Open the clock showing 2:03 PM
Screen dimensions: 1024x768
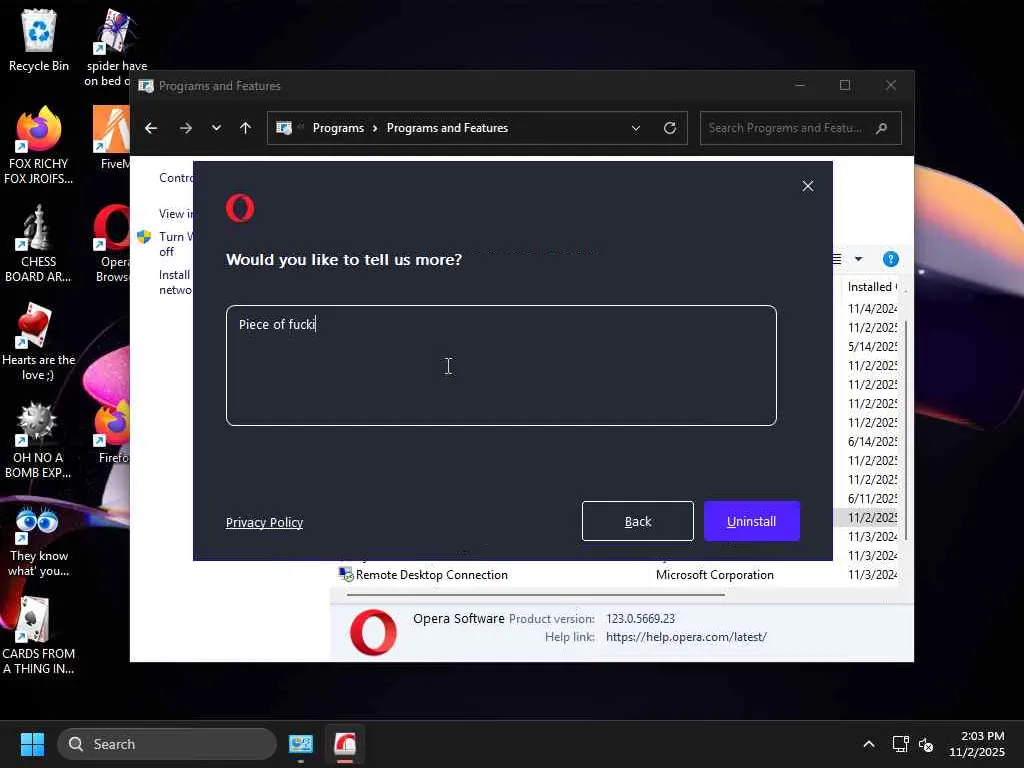click(976, 744)
